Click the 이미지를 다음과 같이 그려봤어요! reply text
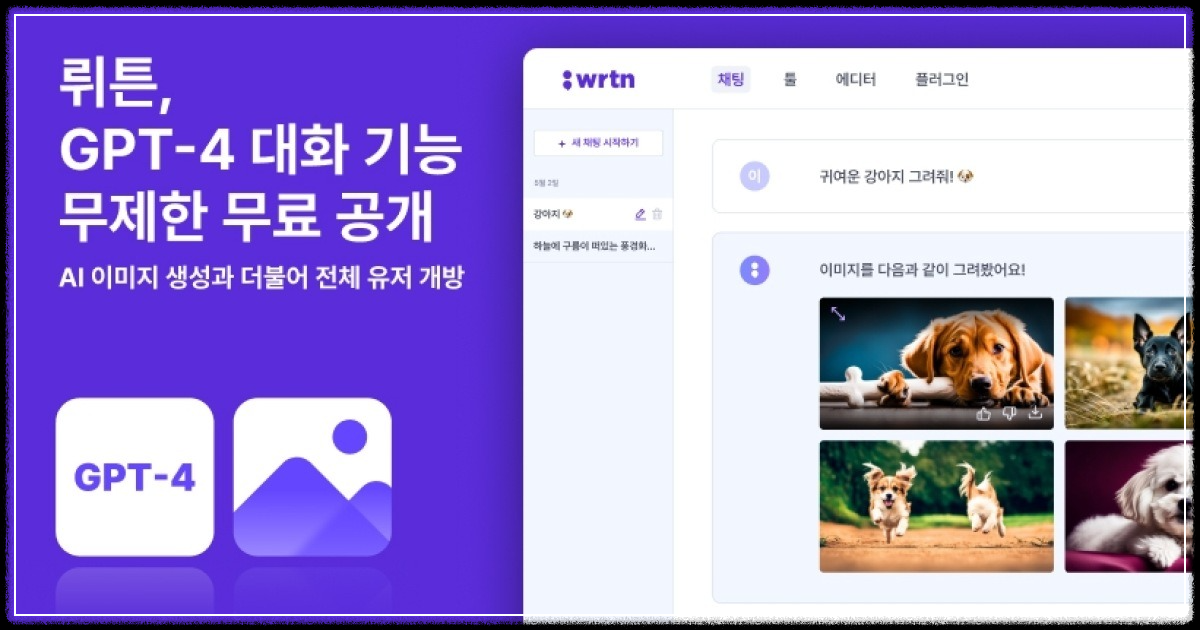The width and height of the screenshot is (1200, 630). 922,270
